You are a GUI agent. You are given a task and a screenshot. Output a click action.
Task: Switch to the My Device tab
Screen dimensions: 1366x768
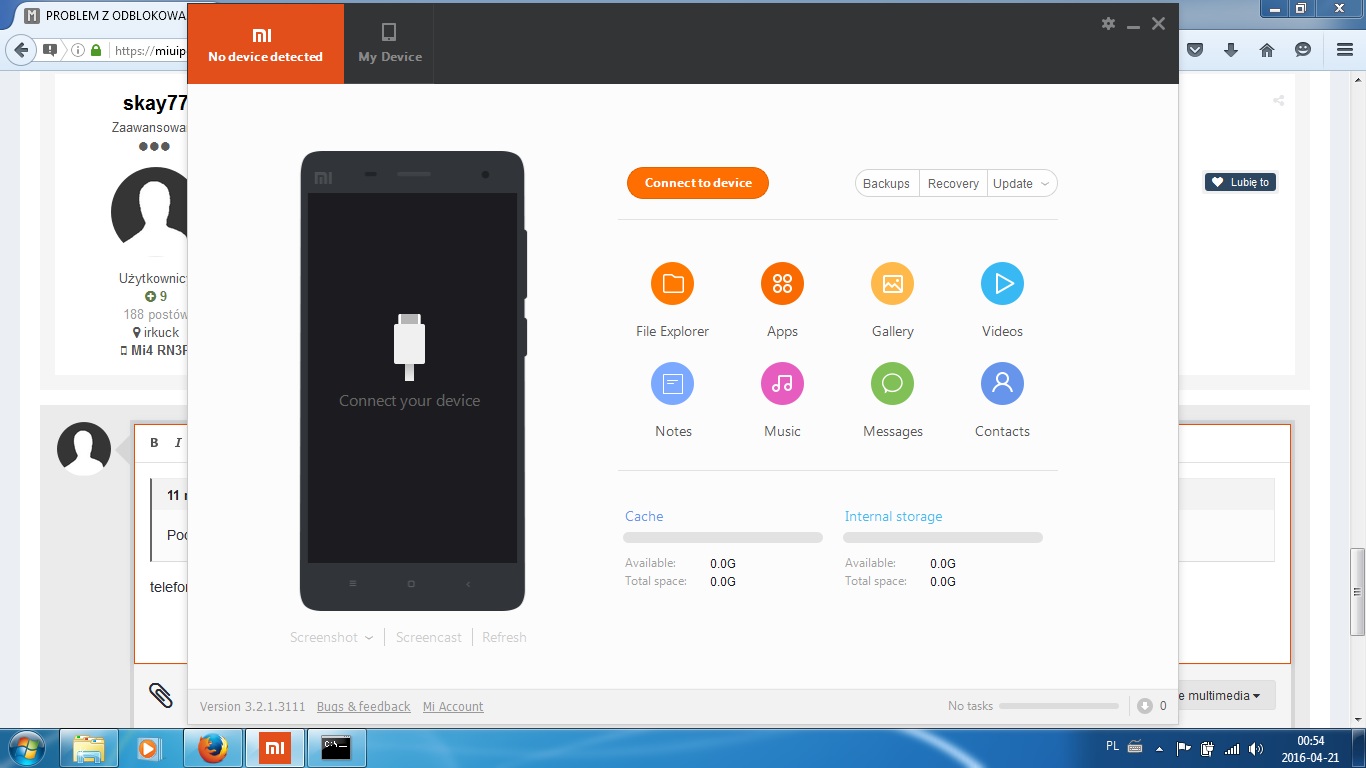tap(390, 44)
